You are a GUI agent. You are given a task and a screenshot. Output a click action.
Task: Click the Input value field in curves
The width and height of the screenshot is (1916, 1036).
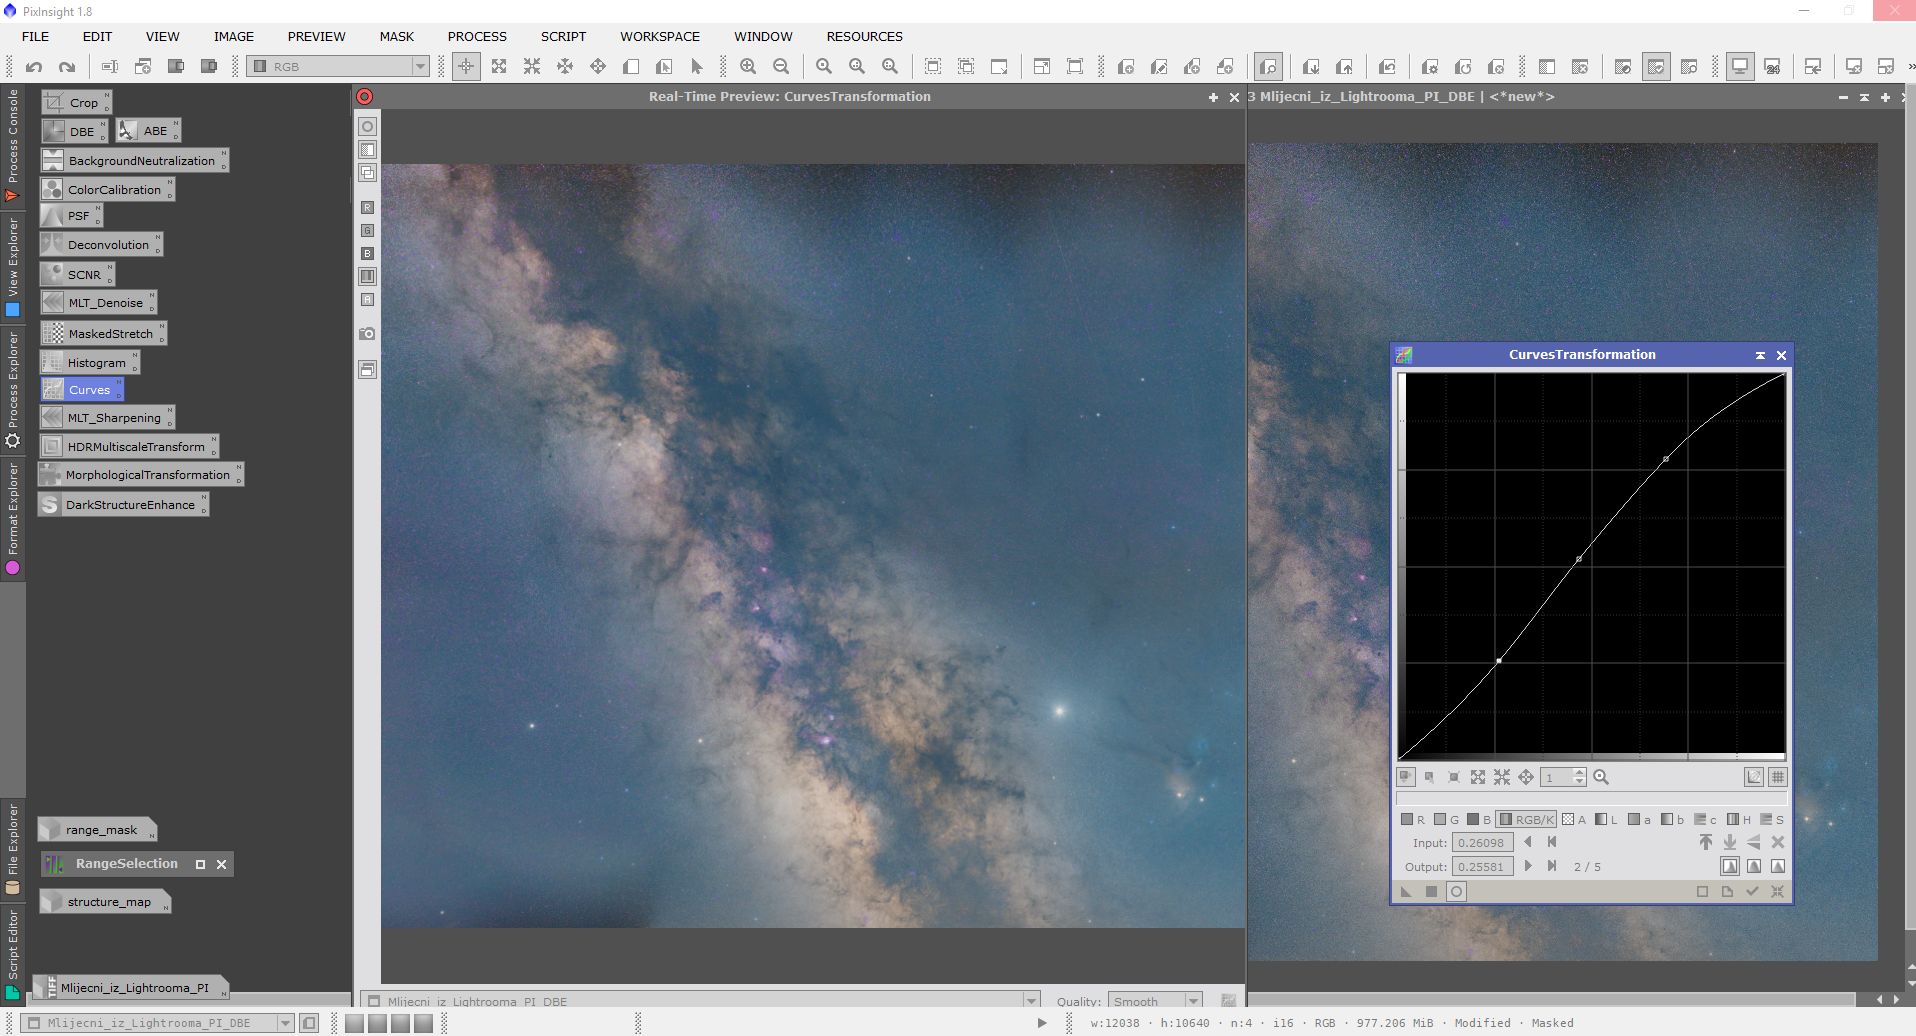[x=1481, y=842]
